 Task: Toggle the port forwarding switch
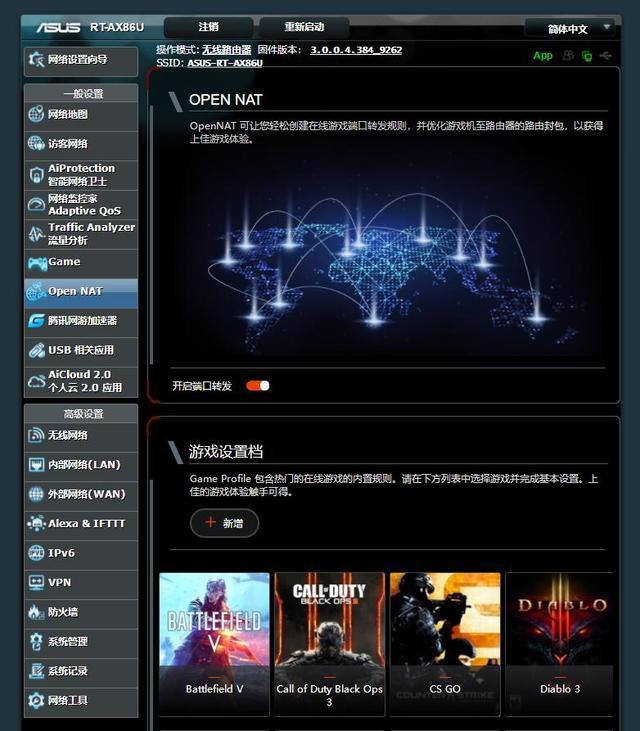tap(258, 386)
